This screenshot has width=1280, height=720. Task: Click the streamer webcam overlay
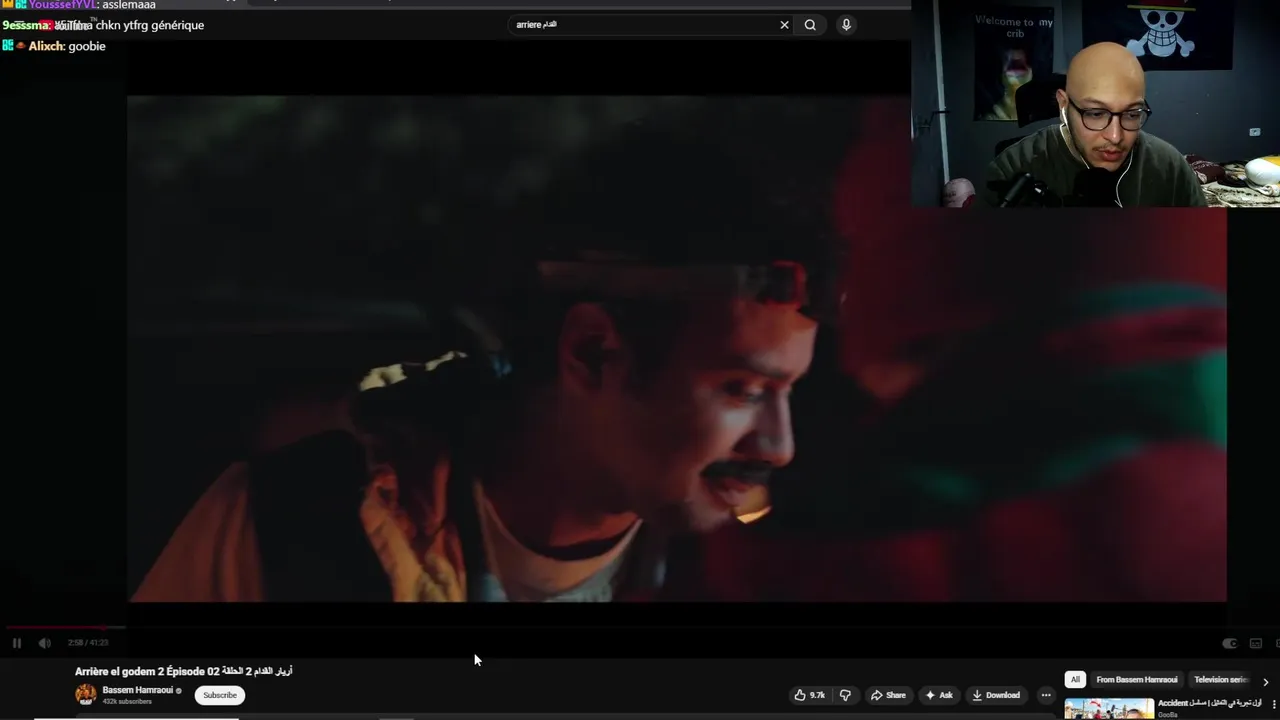coord(1095,104)
